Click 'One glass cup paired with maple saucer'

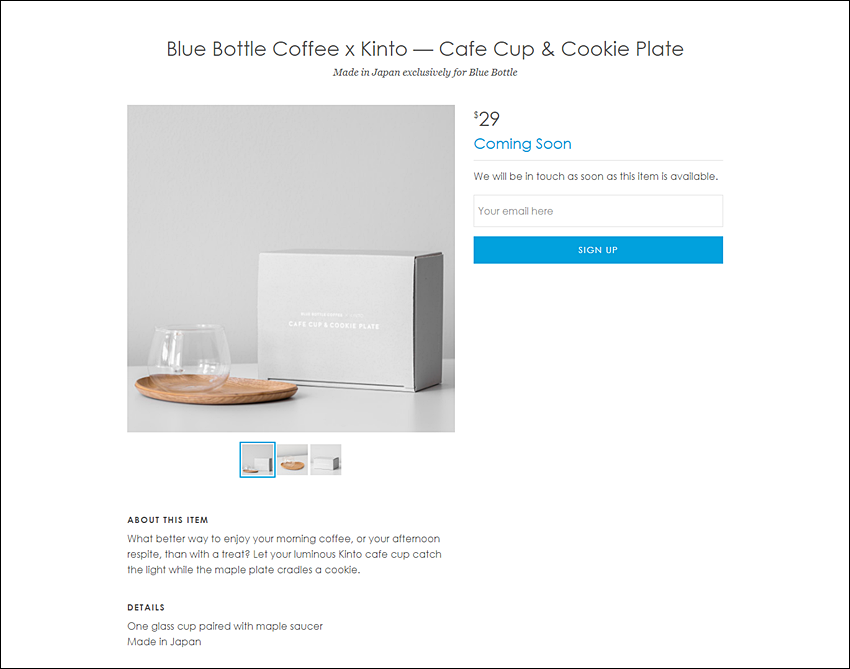tap(225, 626)
